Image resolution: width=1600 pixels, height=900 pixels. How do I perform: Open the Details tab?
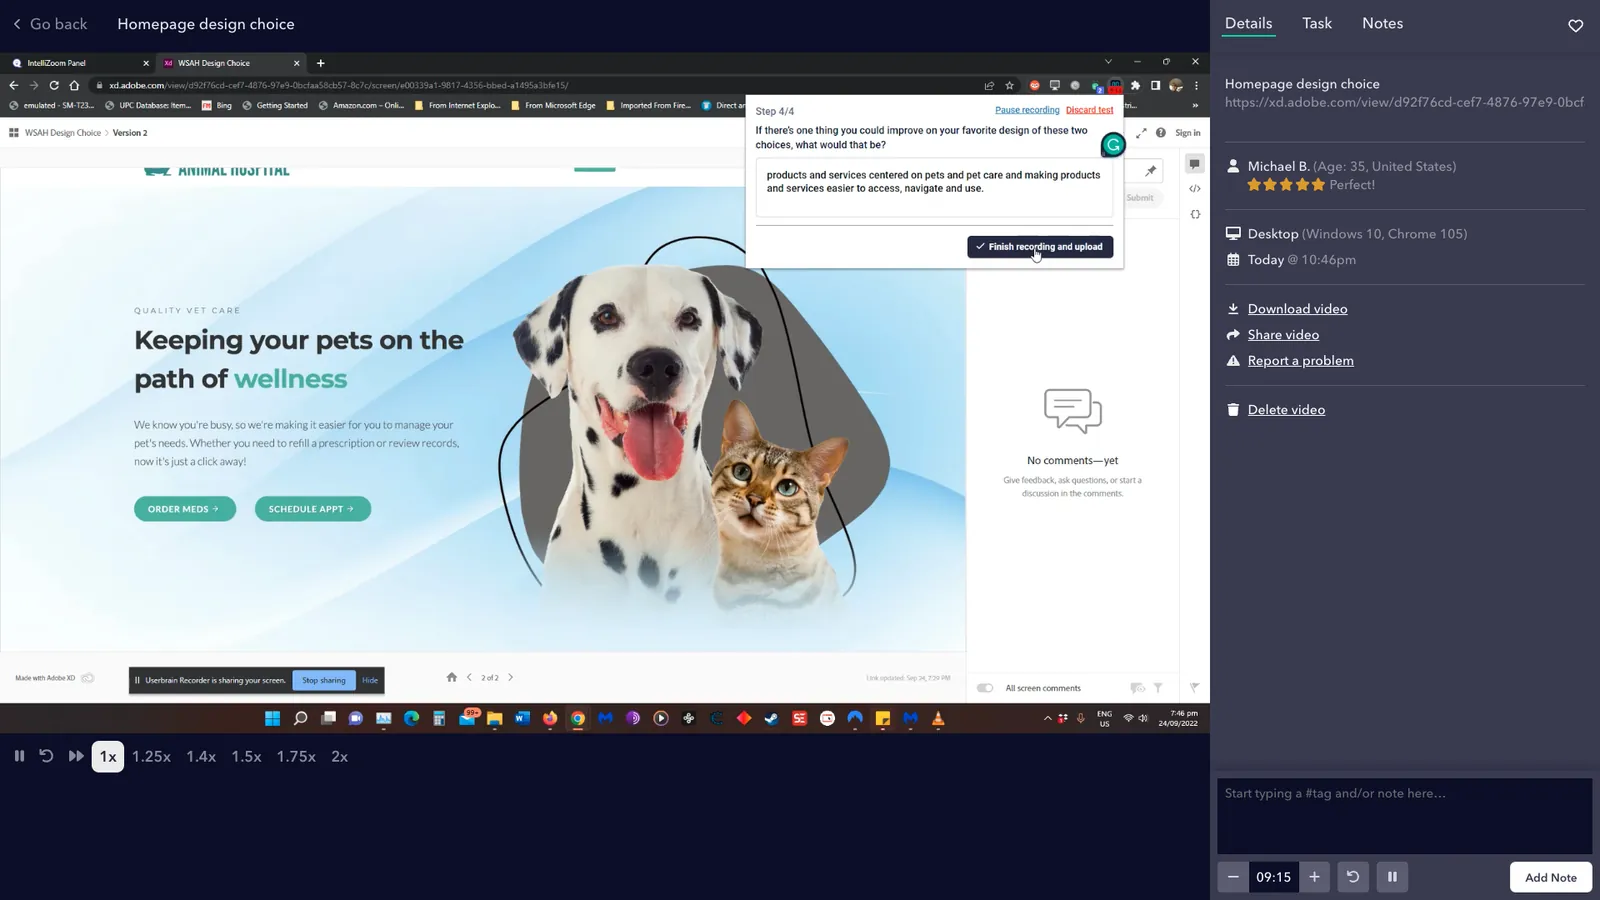[1249, 23]
